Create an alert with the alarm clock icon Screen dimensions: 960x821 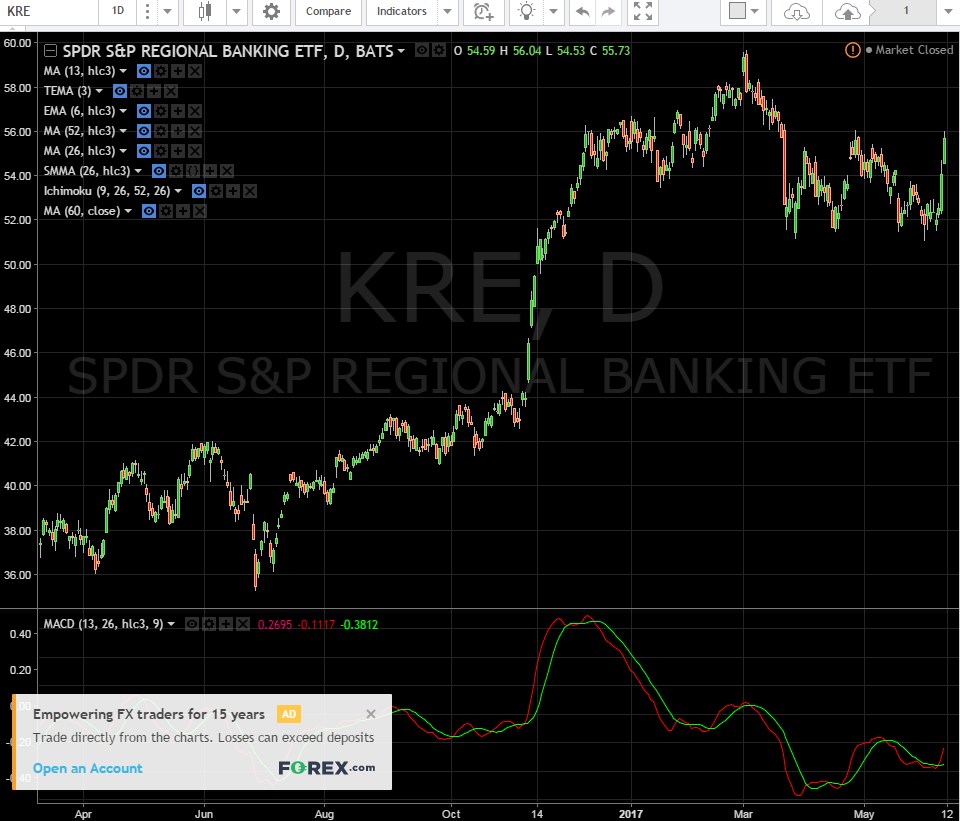tap(484, 11)
